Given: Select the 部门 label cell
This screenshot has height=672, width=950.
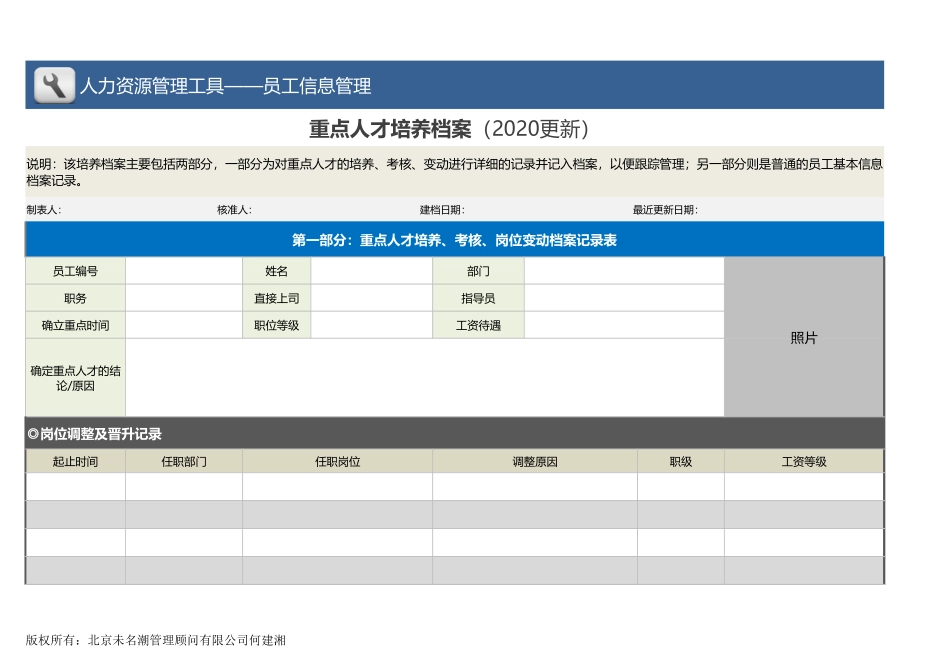Looking at the screenshot, I should point(478,270).
